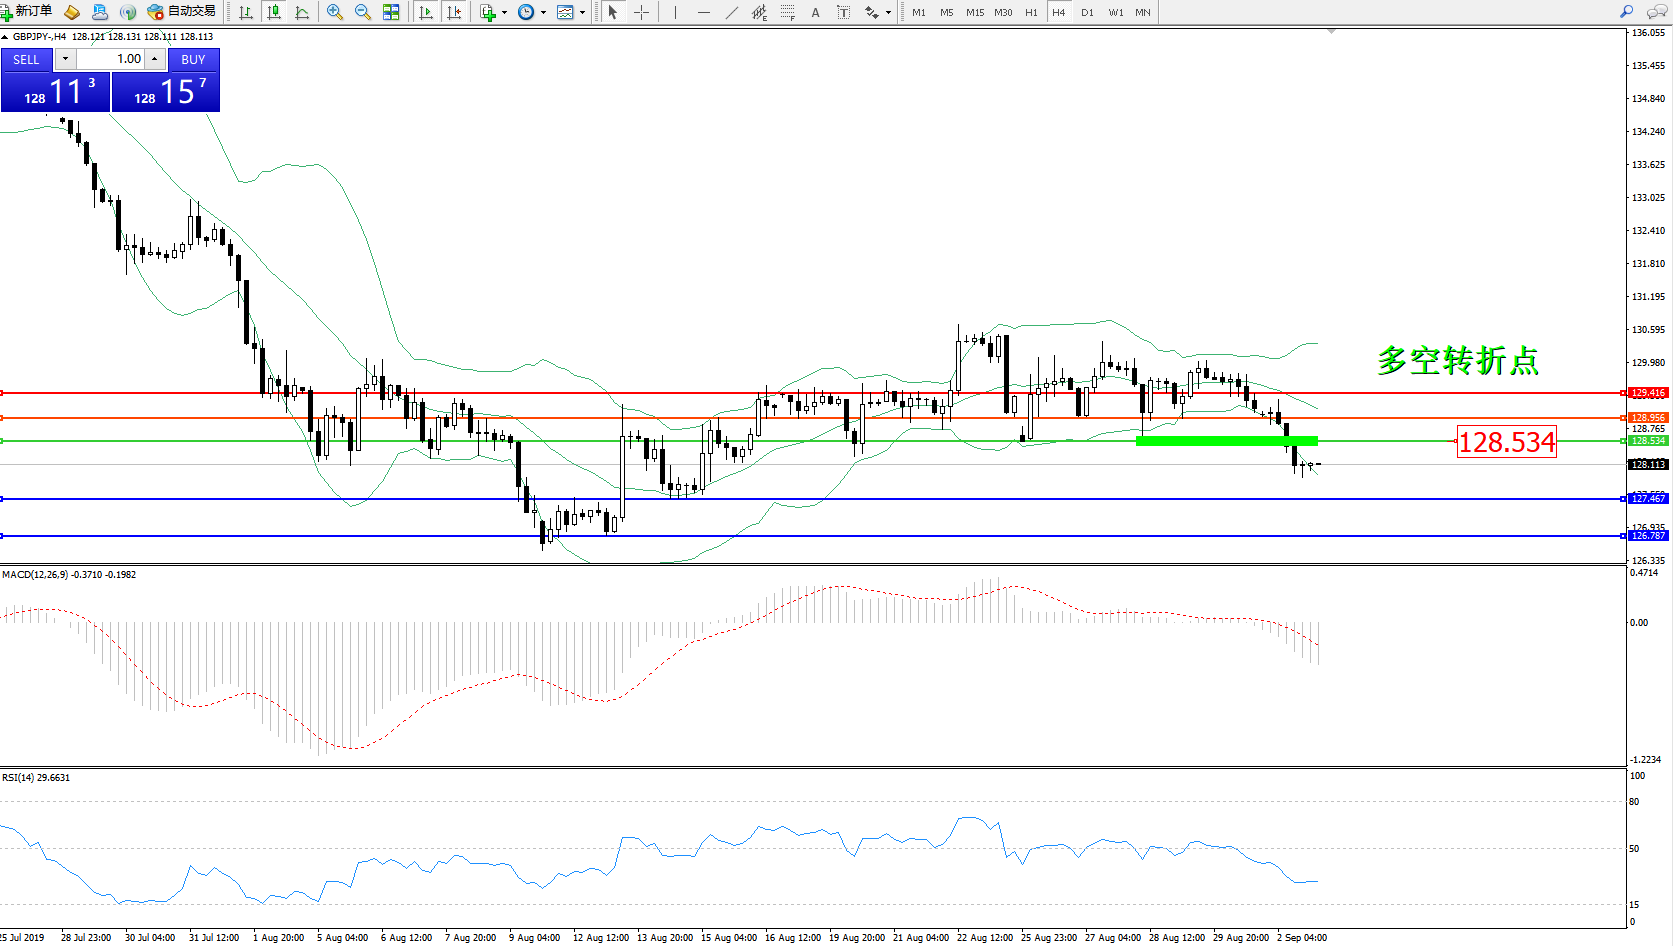Switch to the M15 timeframe
Viewport: 1673px width, 946px height.
(x=974, y=12)
